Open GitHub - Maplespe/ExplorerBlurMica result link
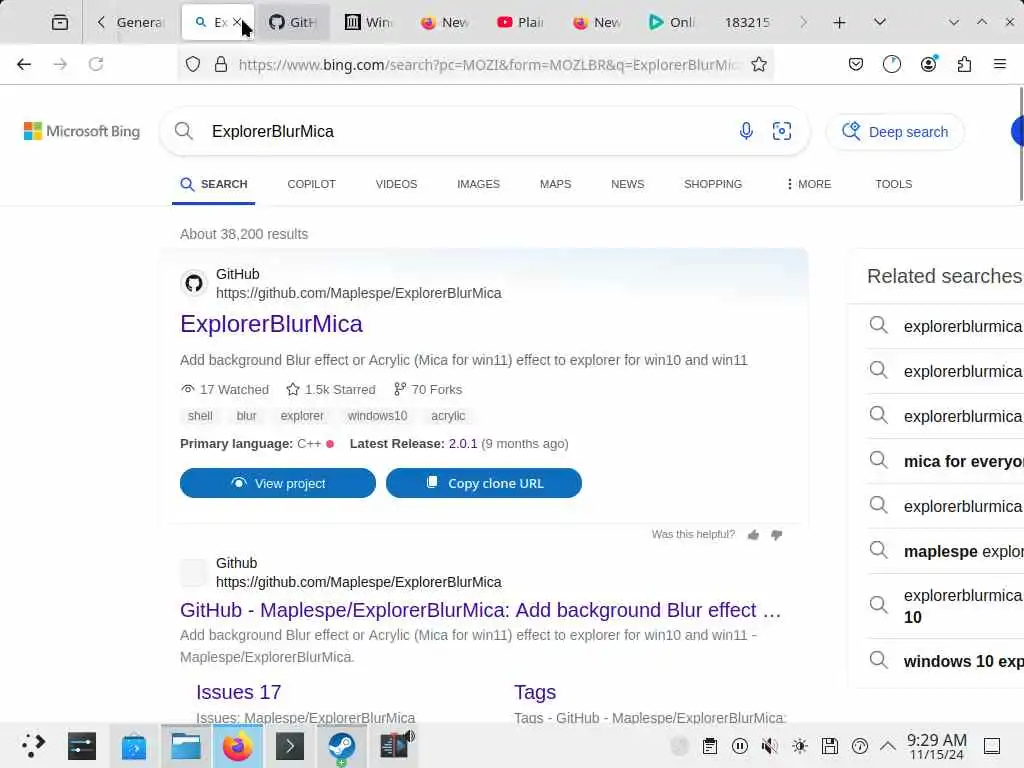The image size is (1024, 768). coord(481,610)
